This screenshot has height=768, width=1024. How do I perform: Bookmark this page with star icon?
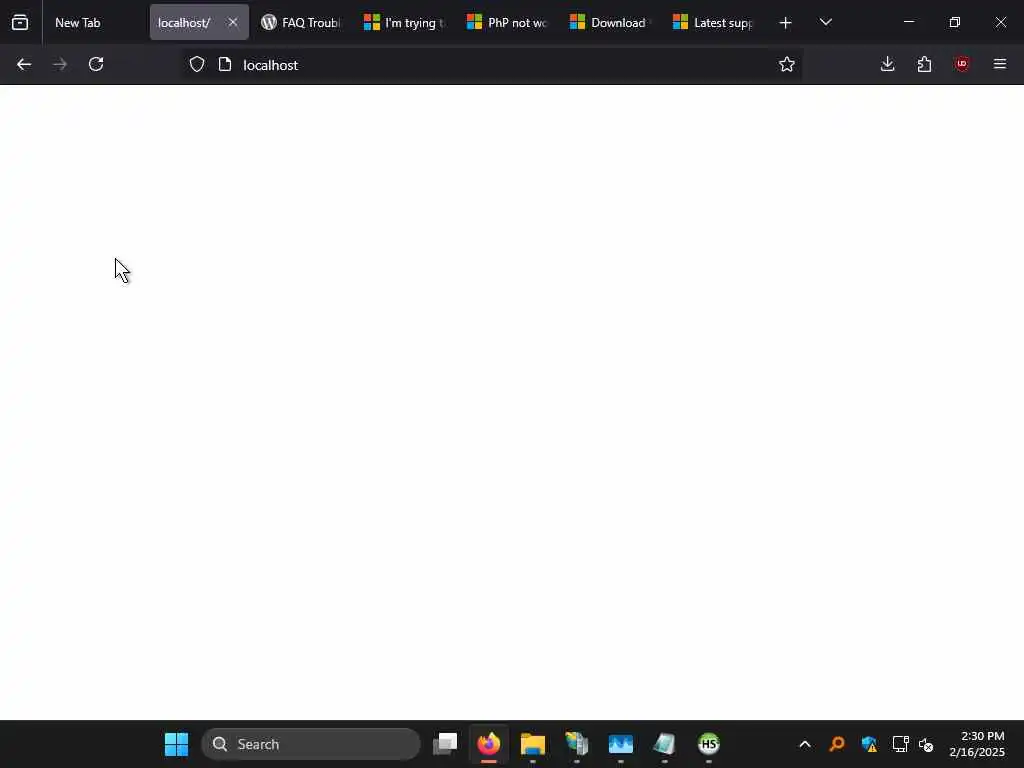point(787,64)
